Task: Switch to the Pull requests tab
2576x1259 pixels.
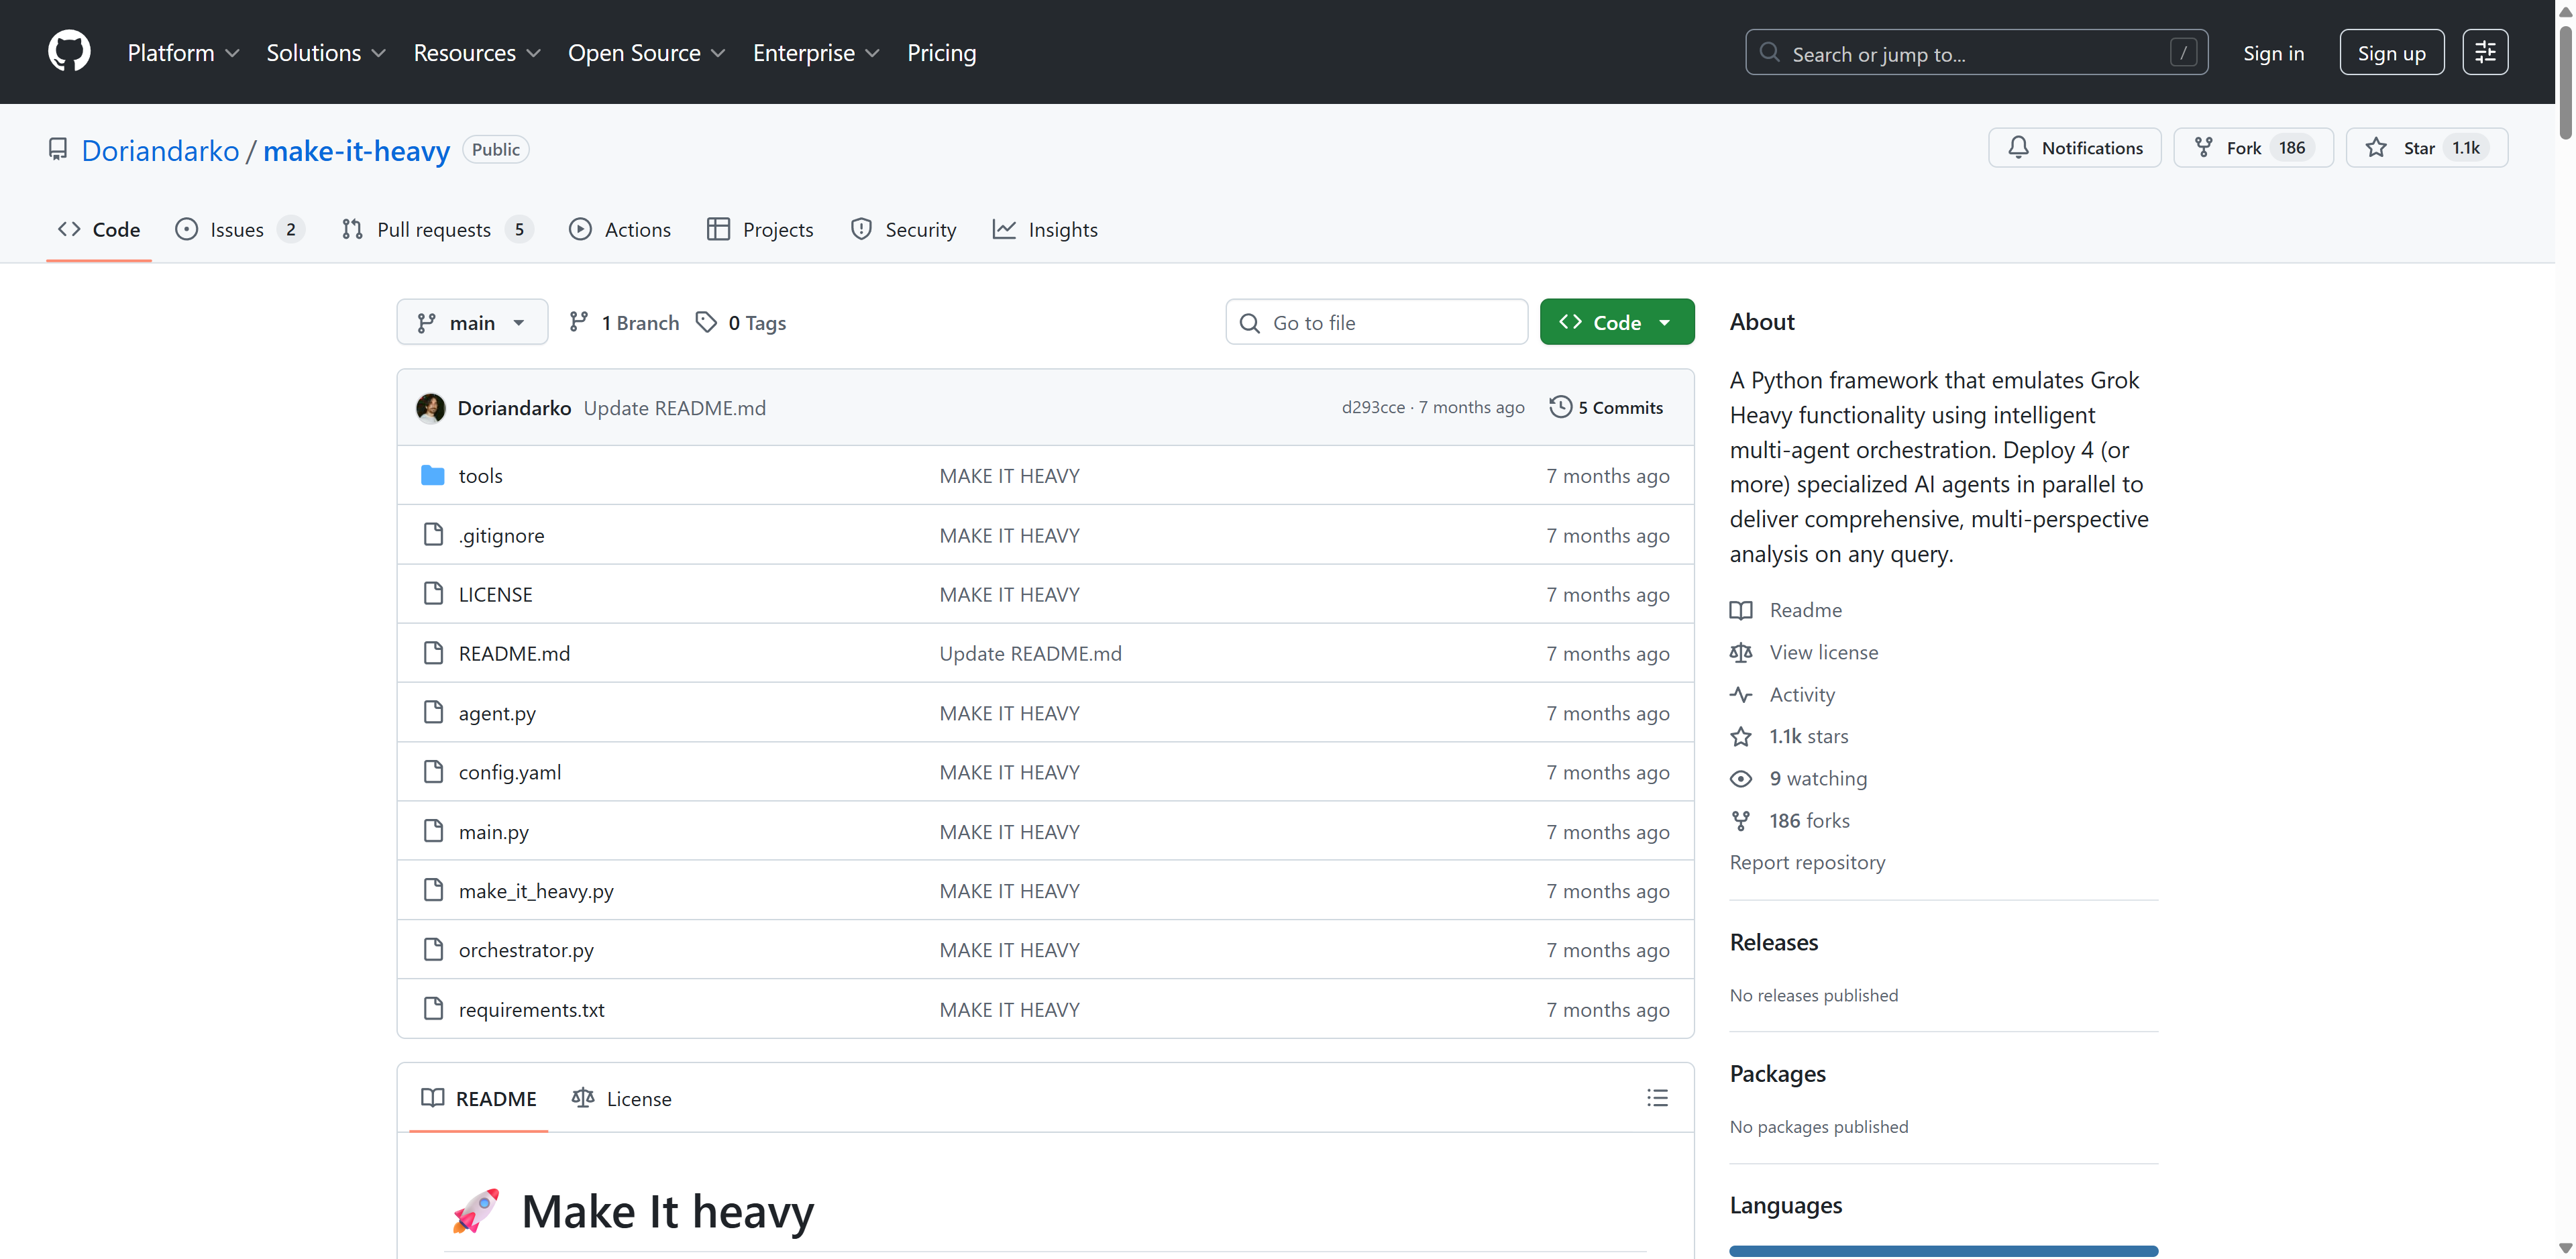Action: tap(434, 230)
